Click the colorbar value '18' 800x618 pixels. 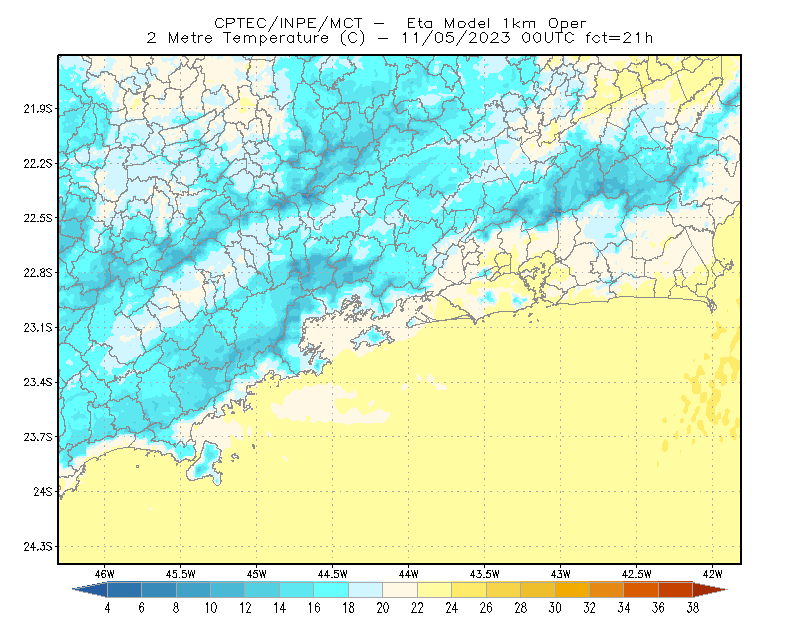click(x=348, y=608)
